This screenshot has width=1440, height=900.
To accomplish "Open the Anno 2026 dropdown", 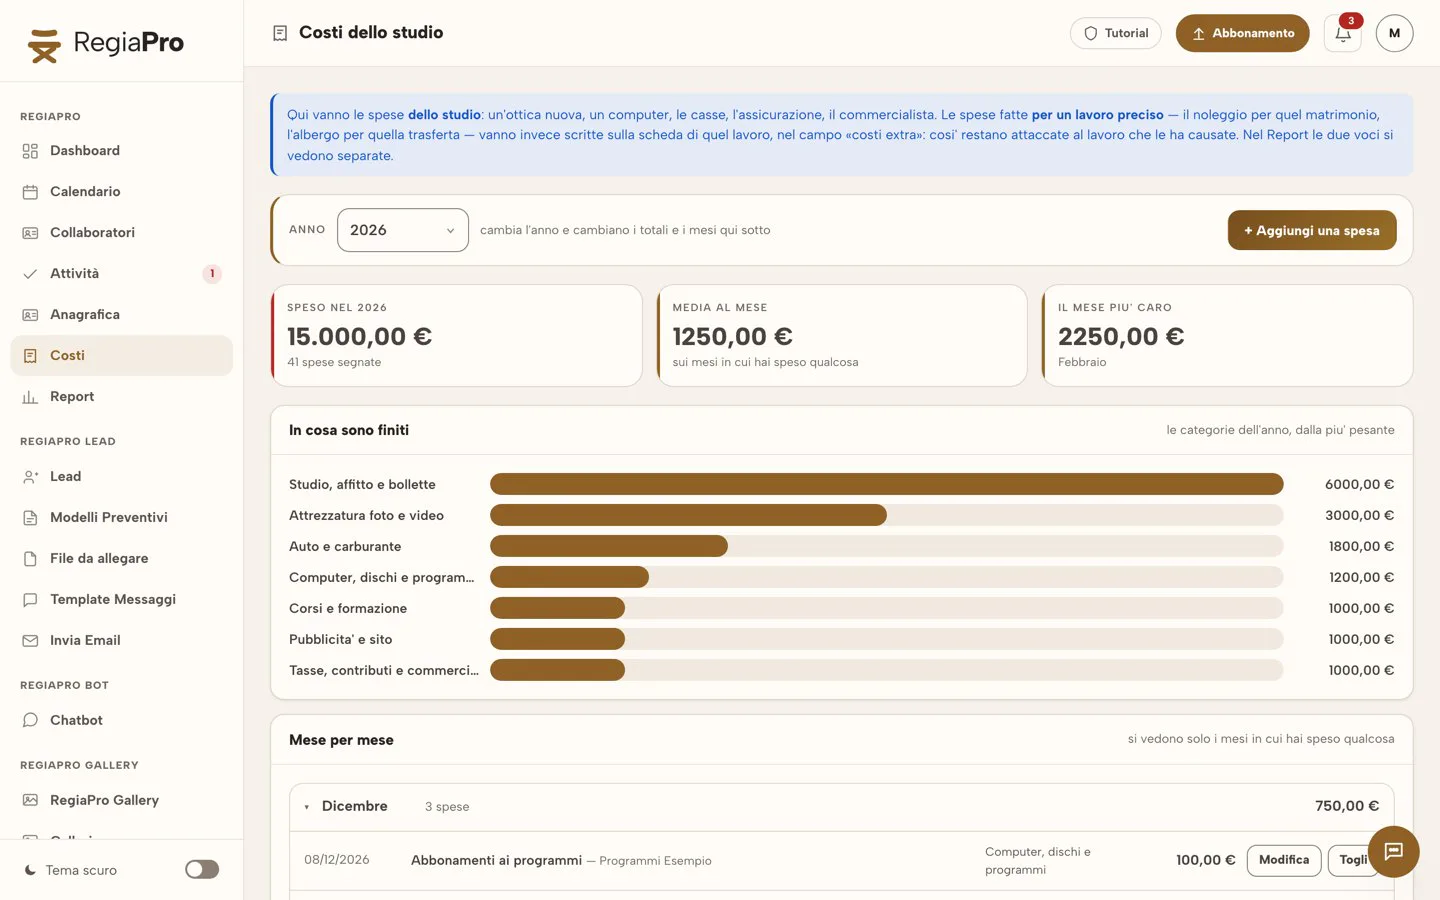I will click(x=403, y=230).
